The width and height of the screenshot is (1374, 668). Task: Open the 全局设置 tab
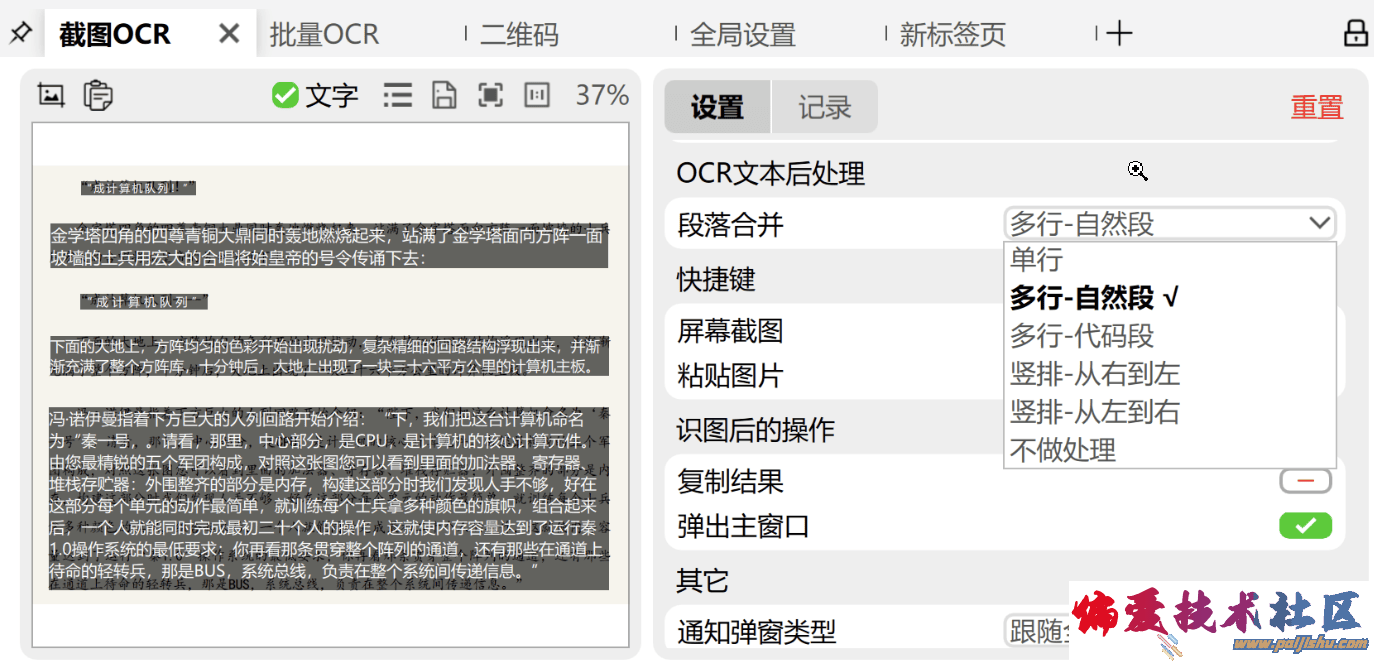[743, 35]
